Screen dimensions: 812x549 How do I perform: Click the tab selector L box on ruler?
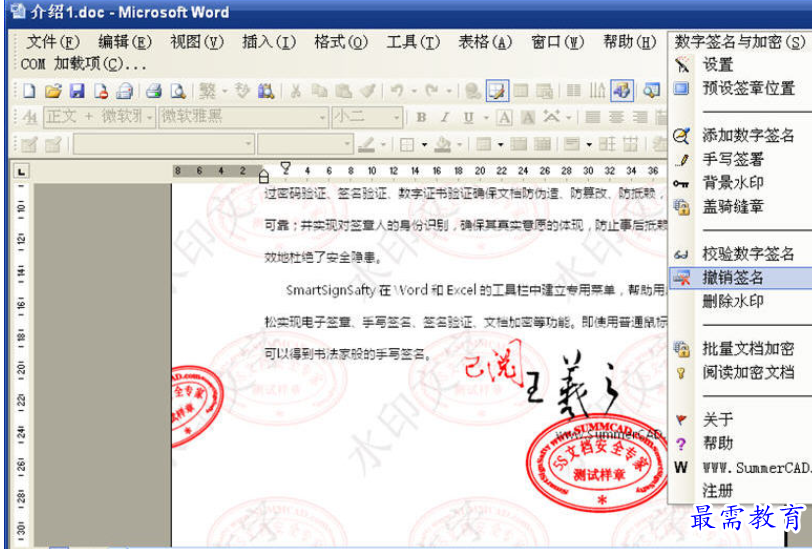coord(21,171)
